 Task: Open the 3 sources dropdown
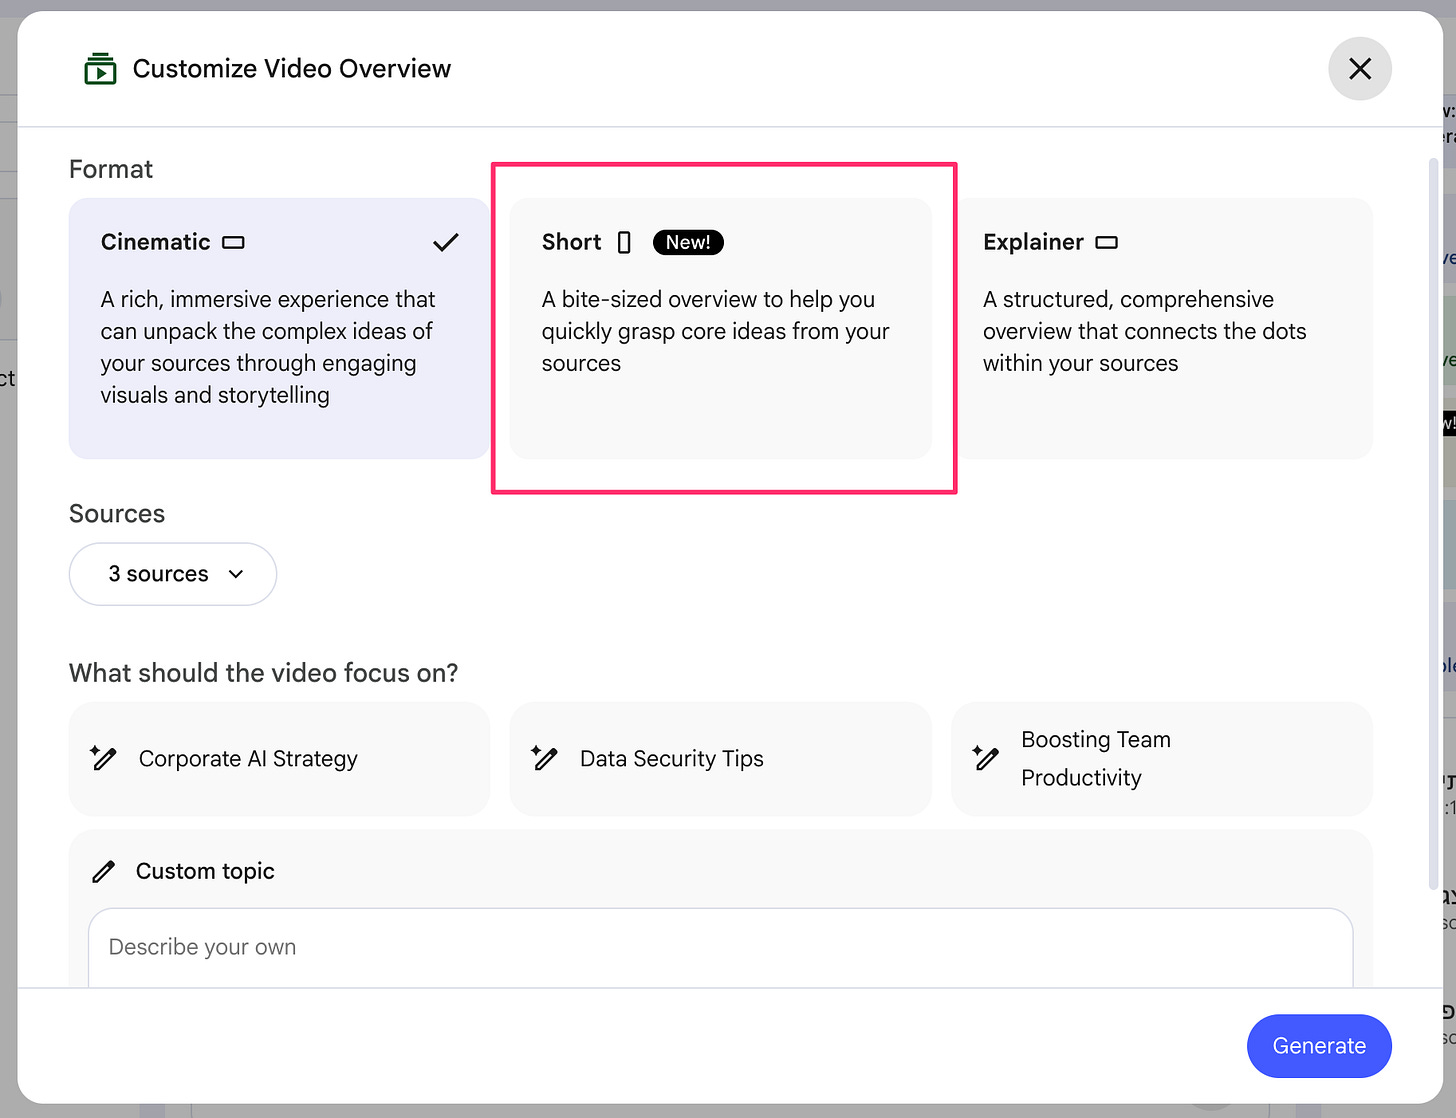tap(173, 574)
